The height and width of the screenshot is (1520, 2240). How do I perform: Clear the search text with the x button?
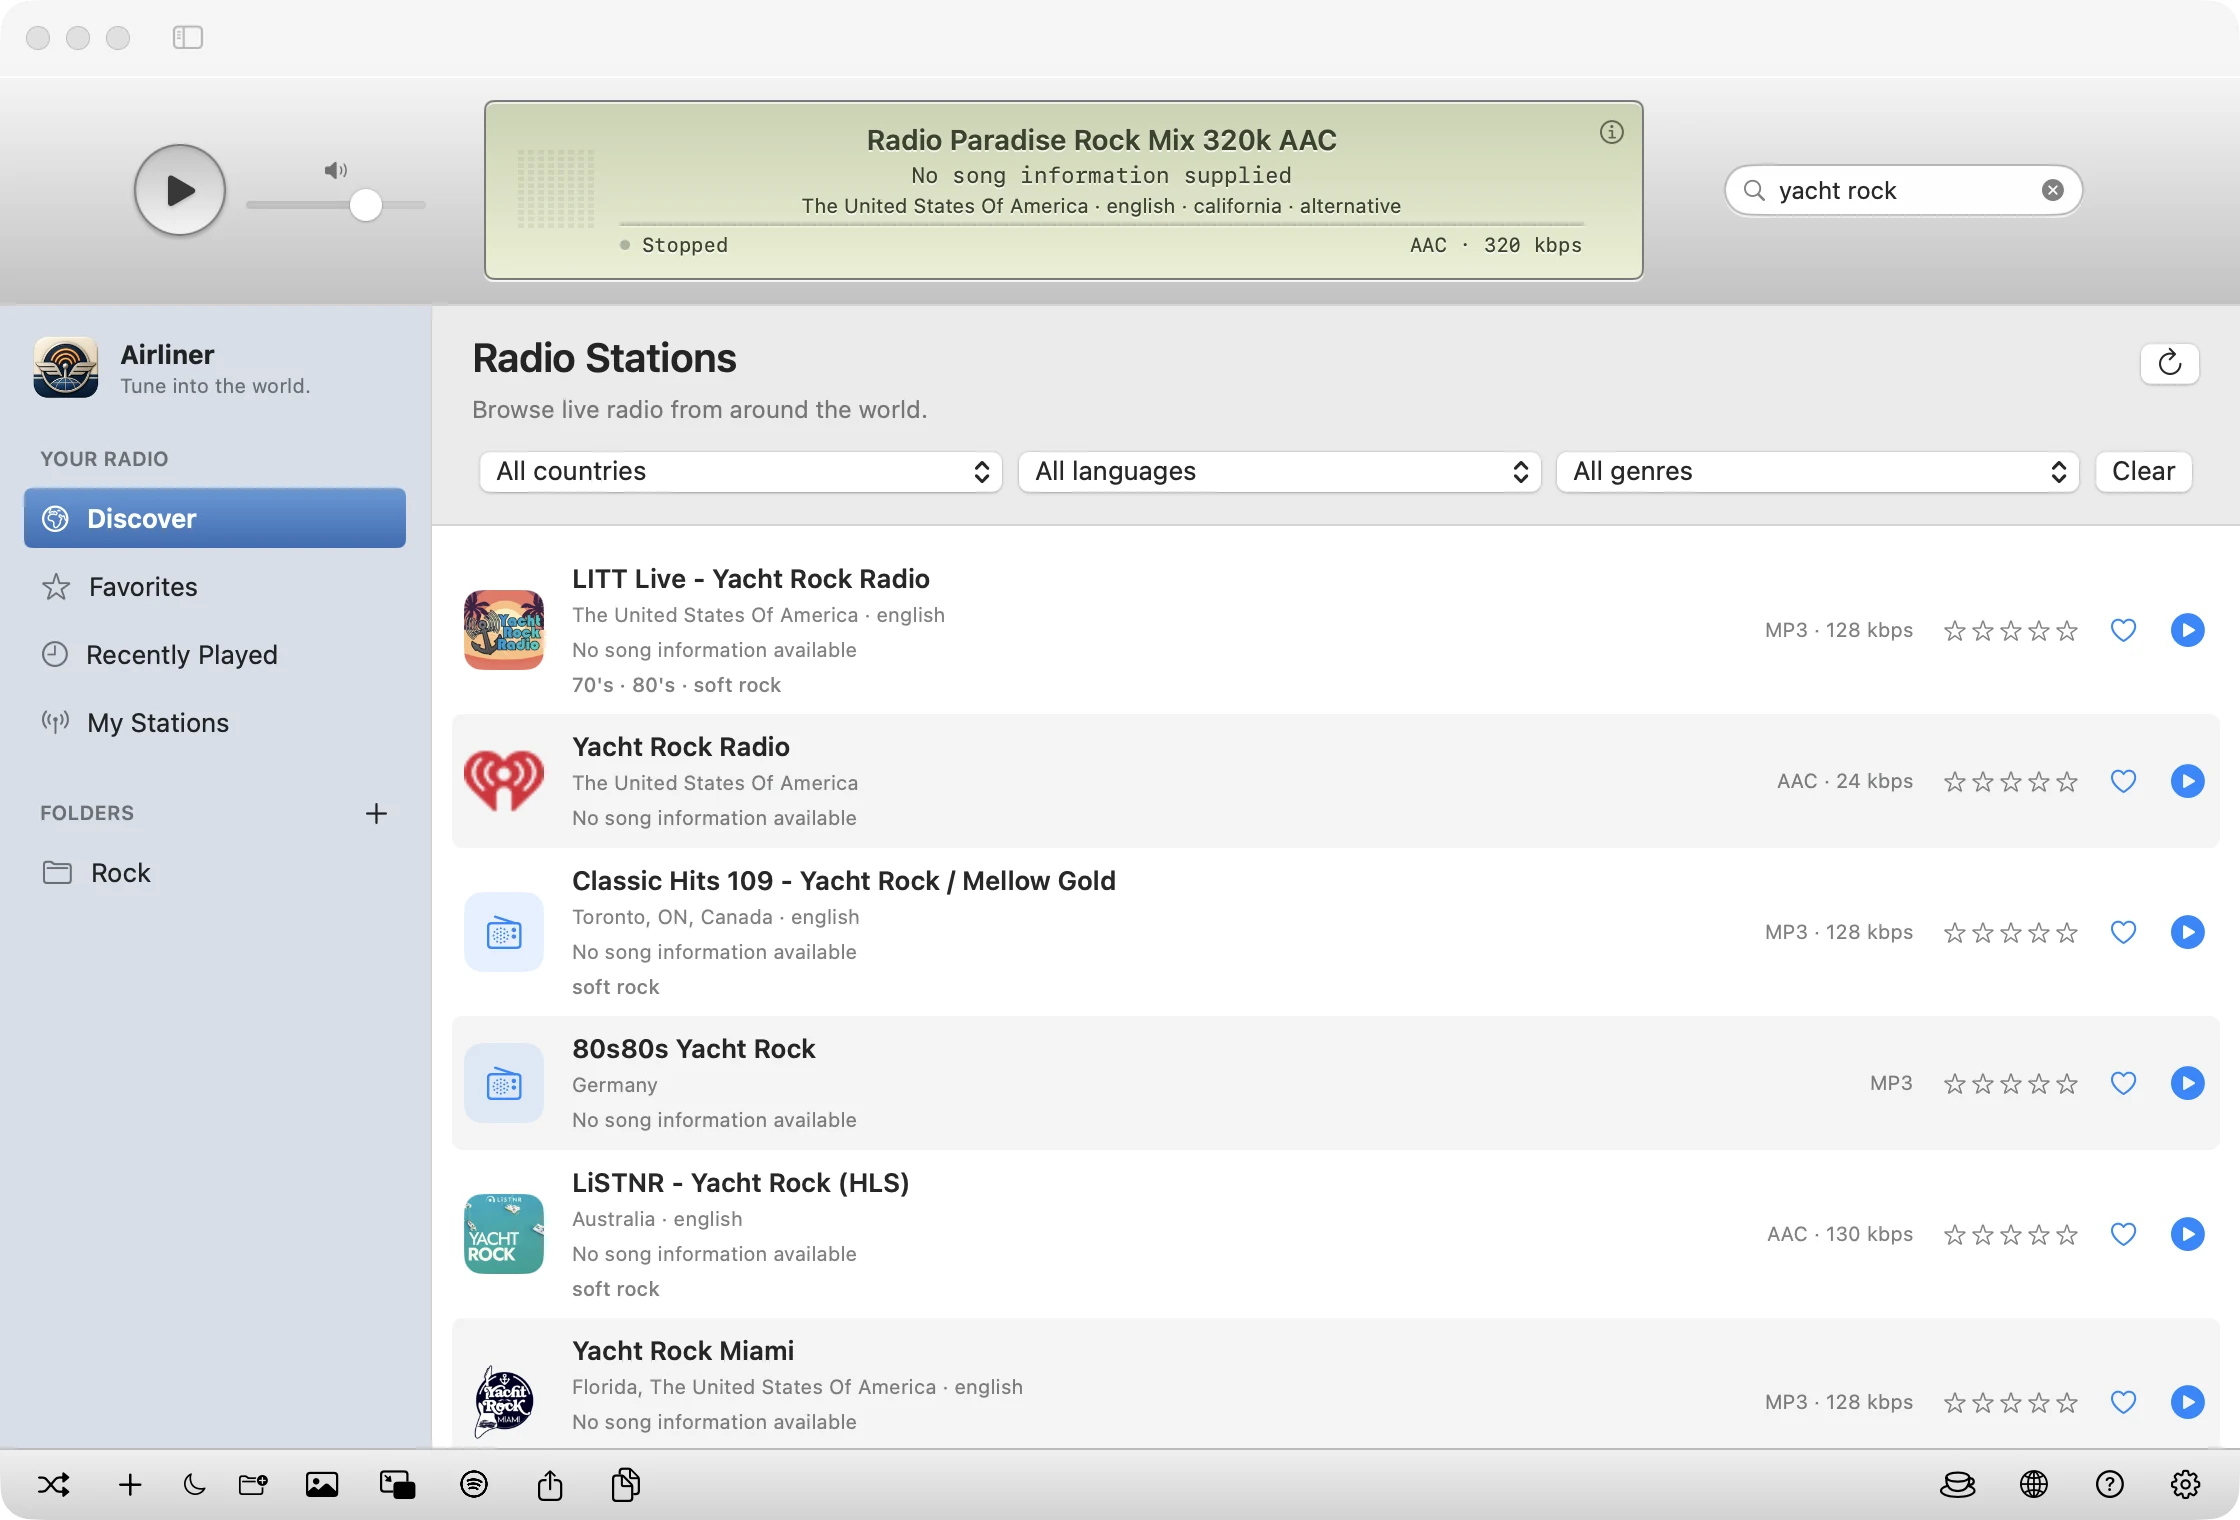2052,190
